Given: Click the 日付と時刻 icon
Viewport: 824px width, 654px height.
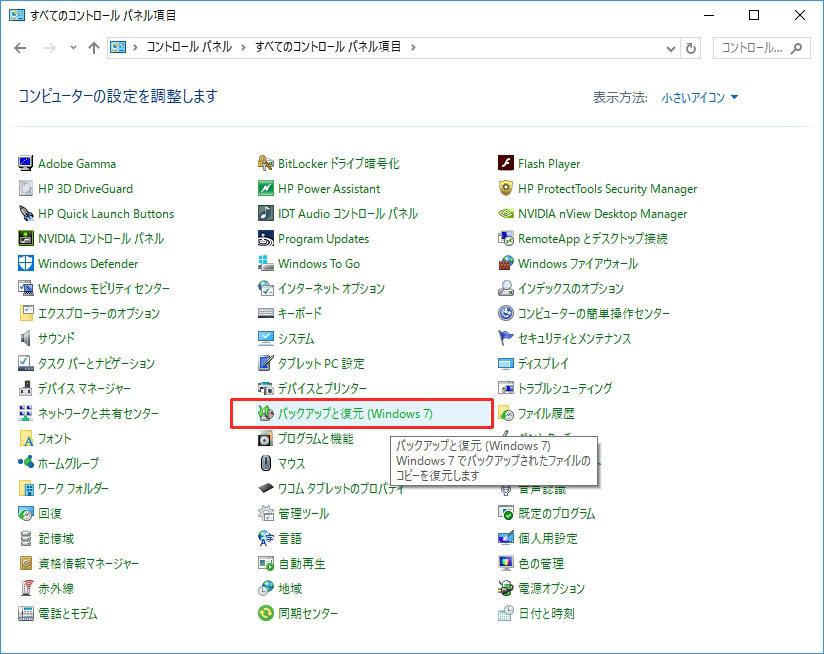Looking at the screenshot, I should click(507, 614).
